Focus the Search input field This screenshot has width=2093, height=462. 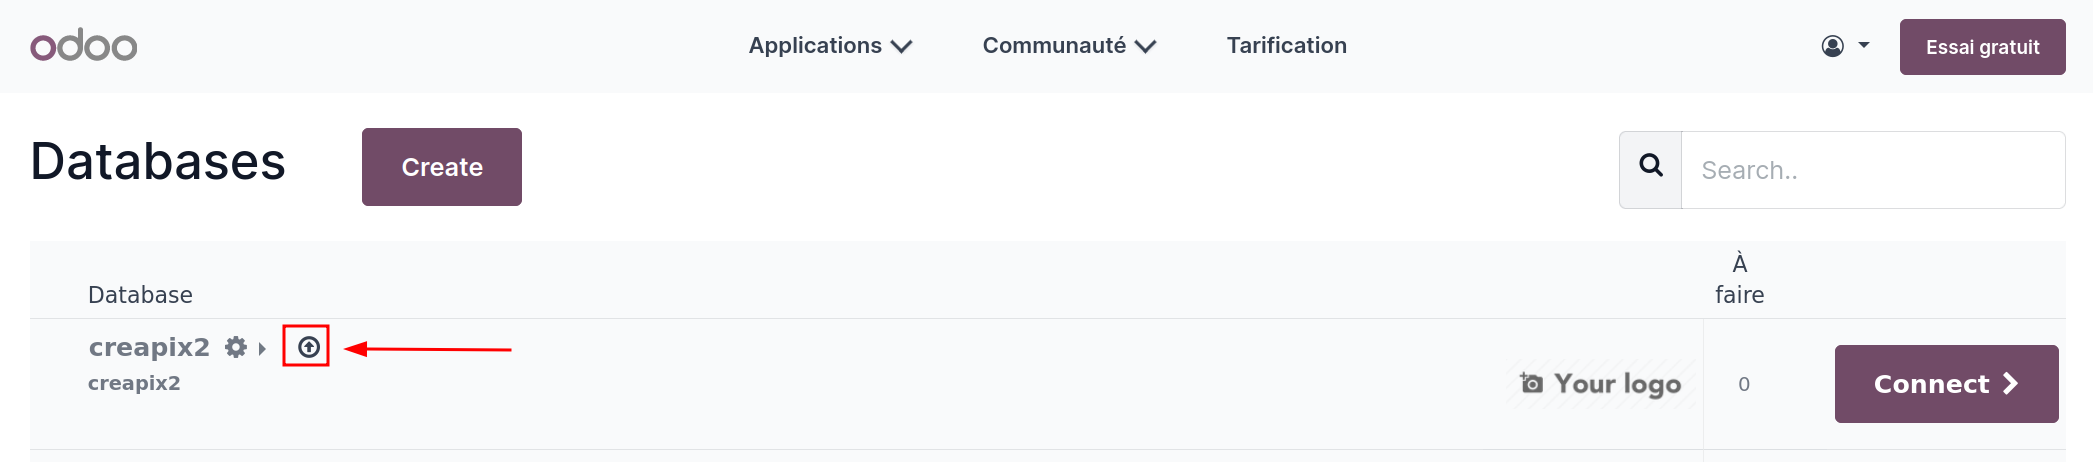click(x=1872, y=170)
